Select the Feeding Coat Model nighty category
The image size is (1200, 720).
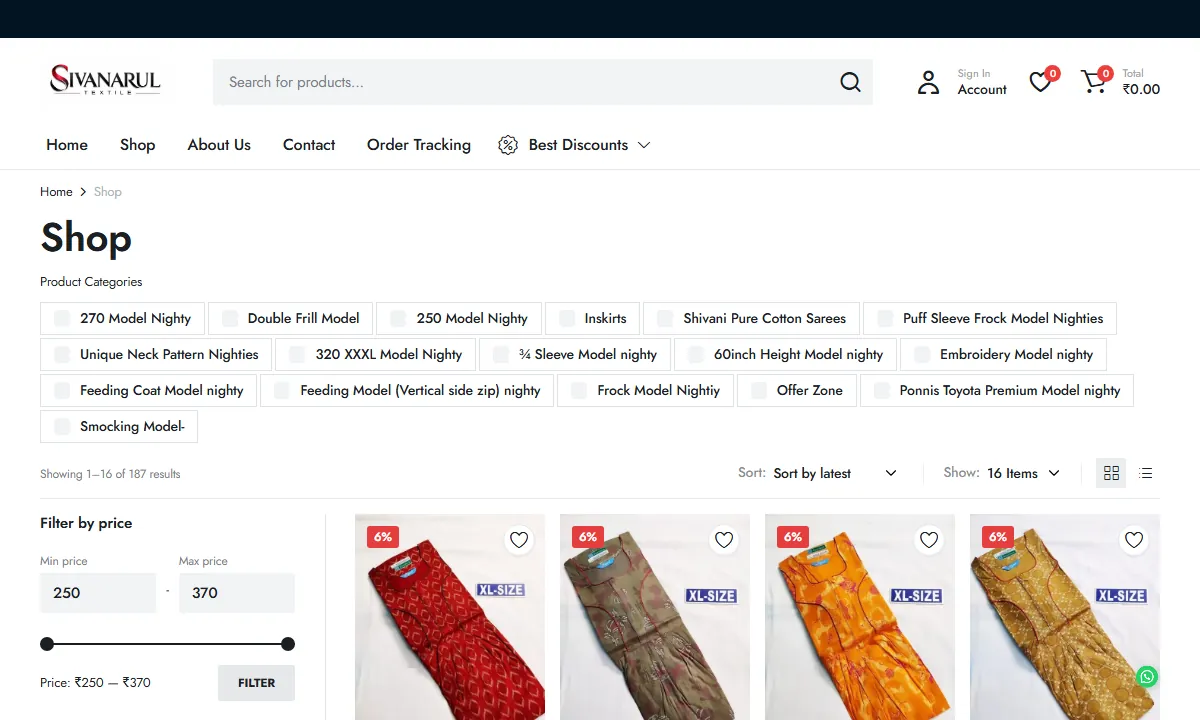click(148, 390)
